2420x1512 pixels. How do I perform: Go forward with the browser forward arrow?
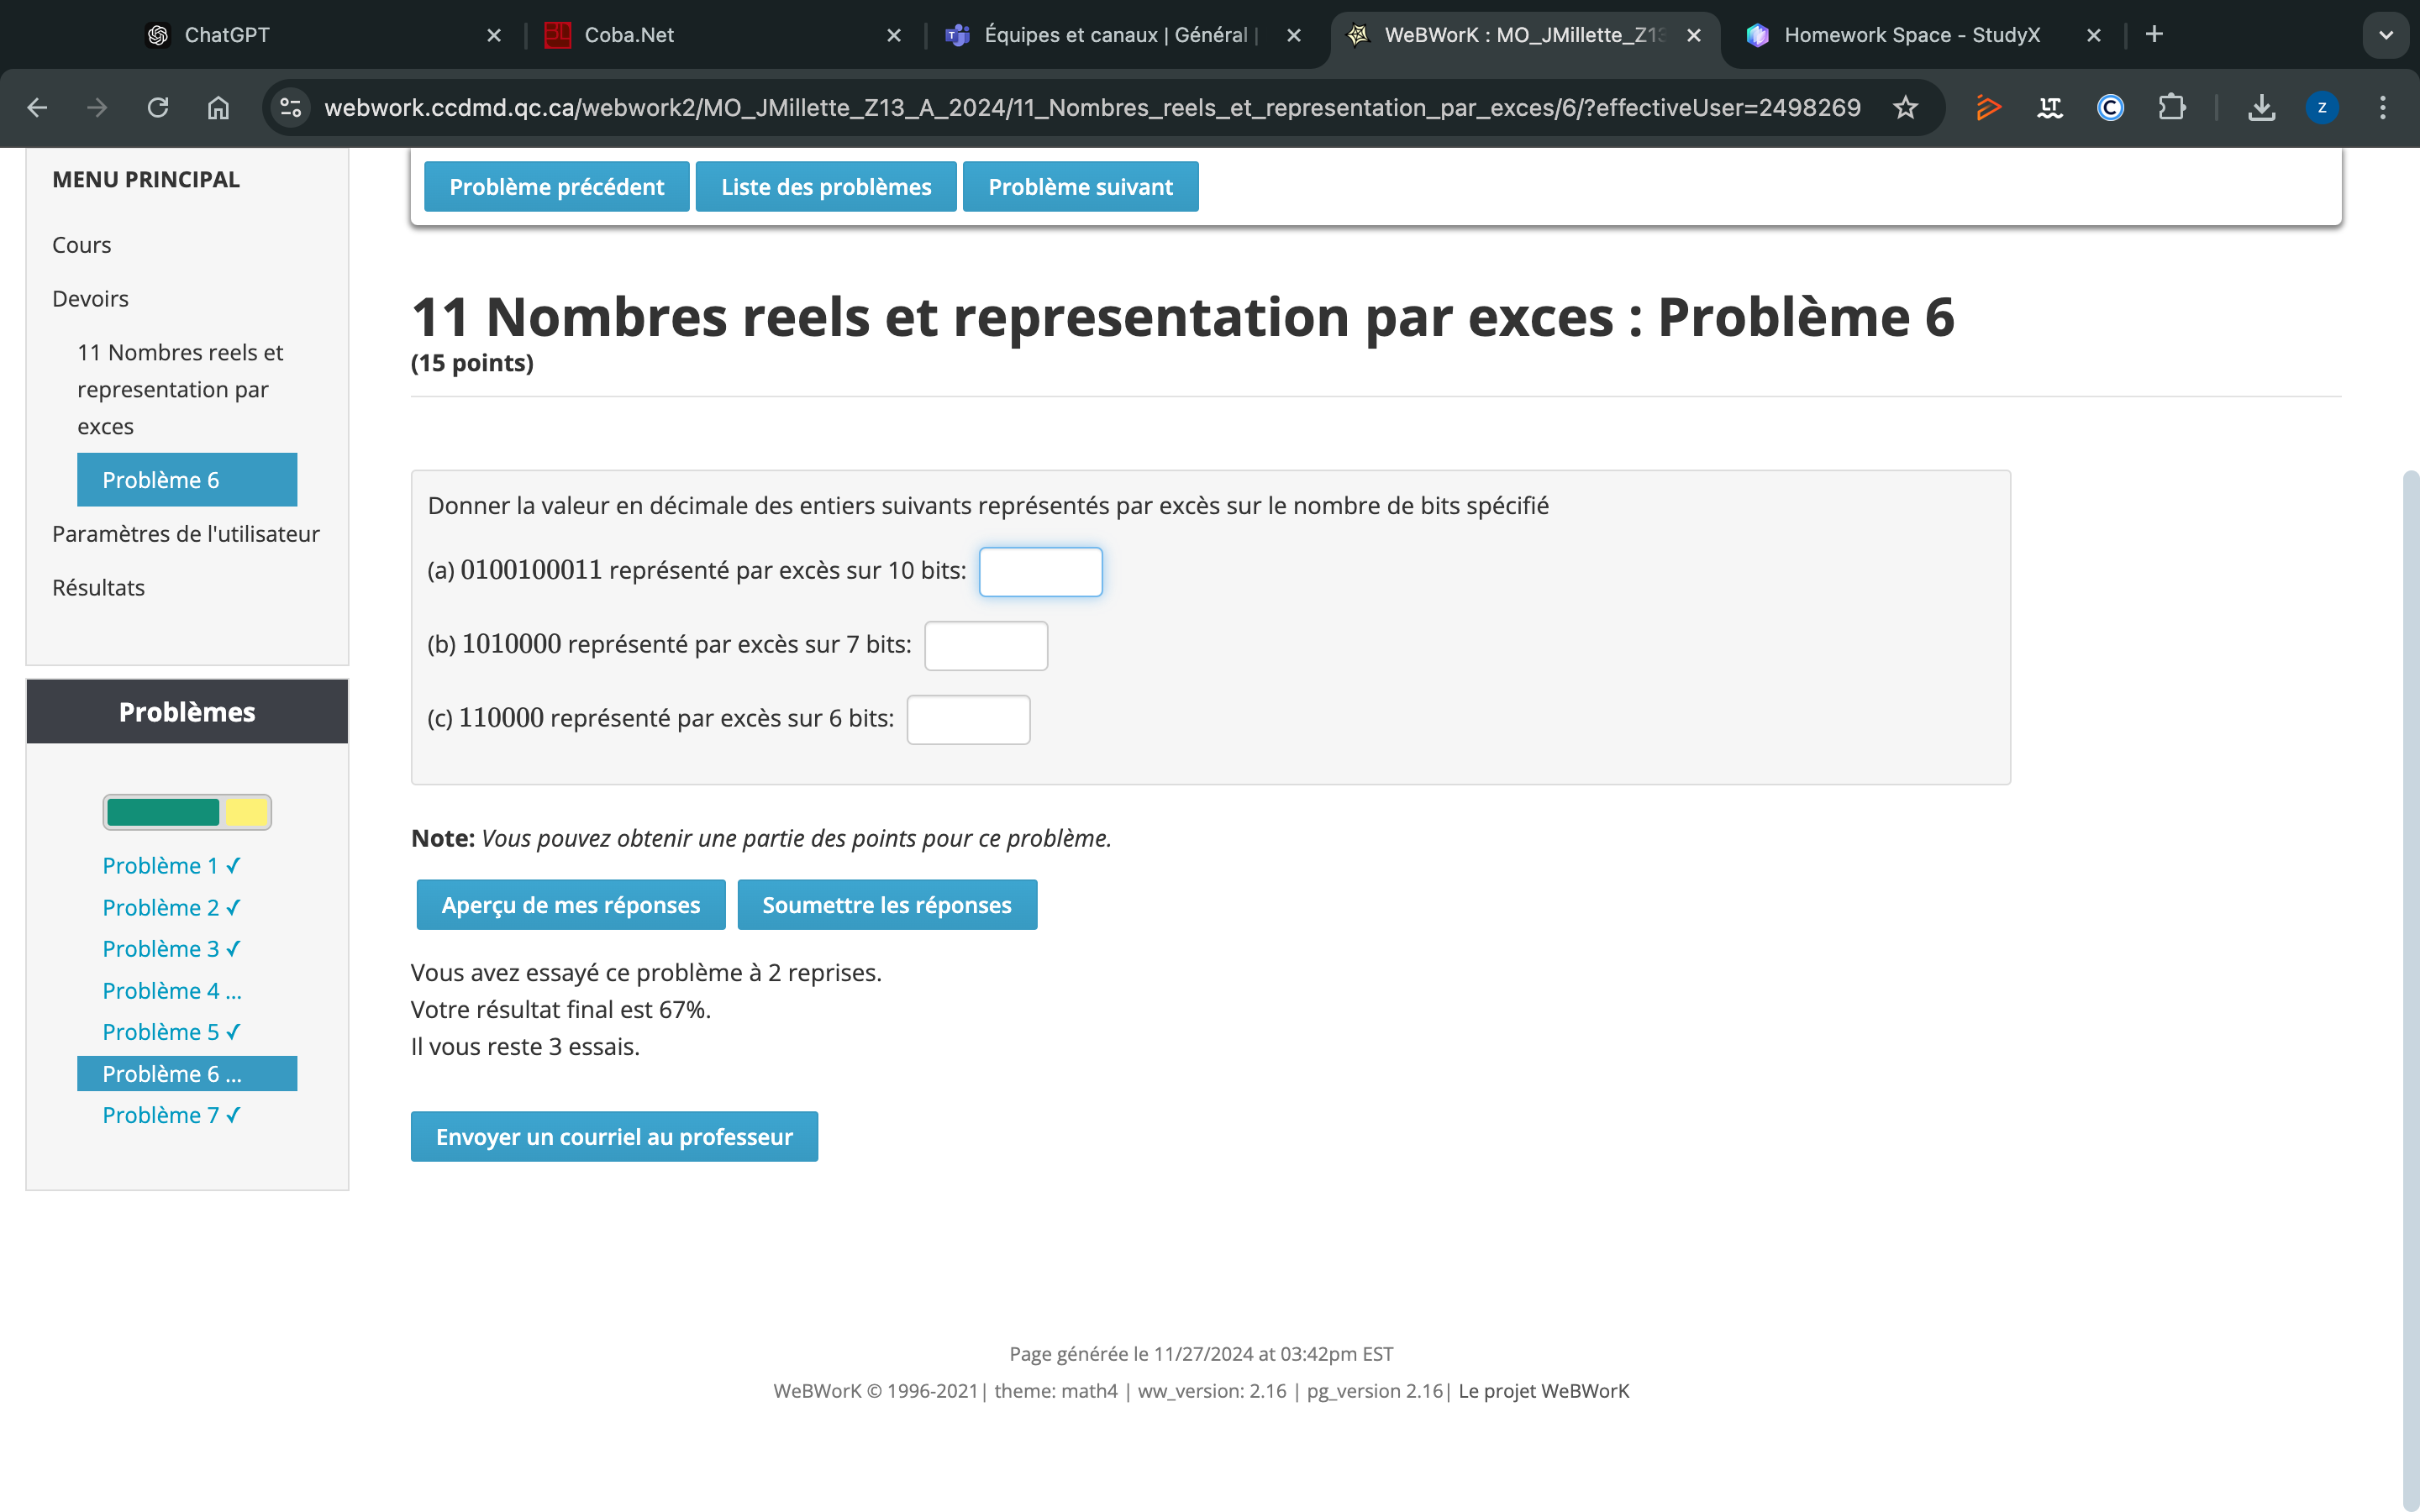(97, 107)
